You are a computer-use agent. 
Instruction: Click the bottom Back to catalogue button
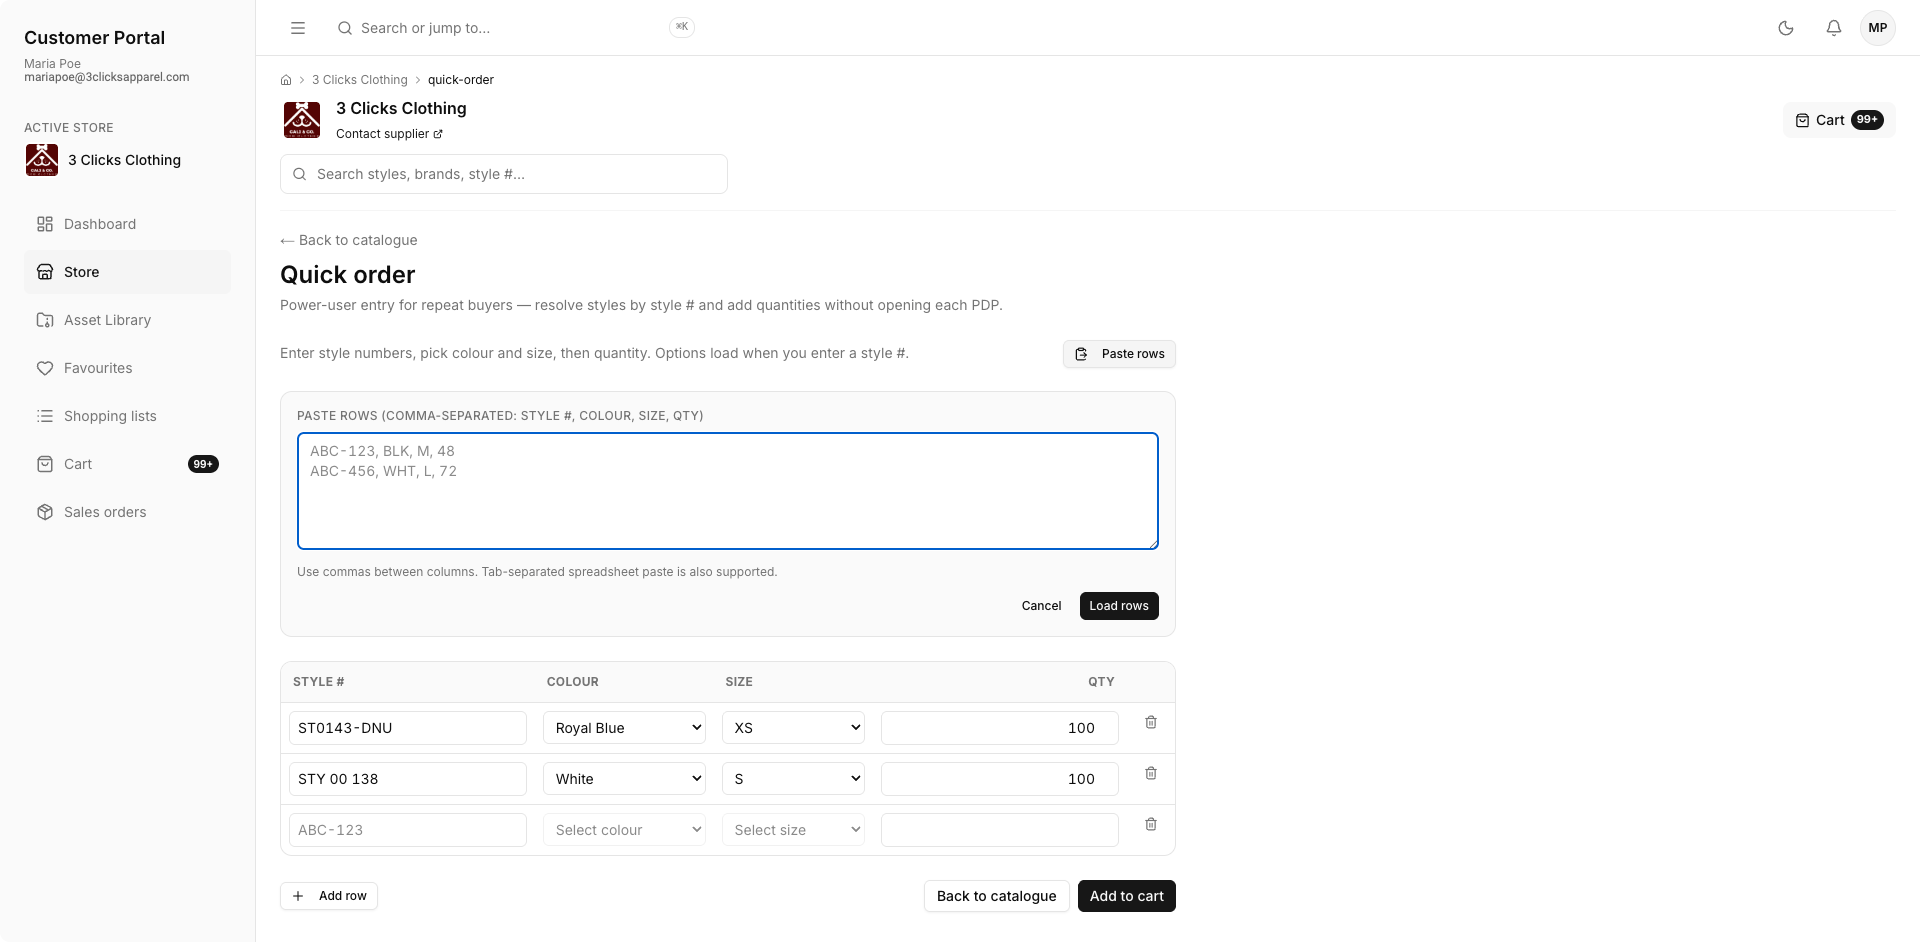click(996, 896)
